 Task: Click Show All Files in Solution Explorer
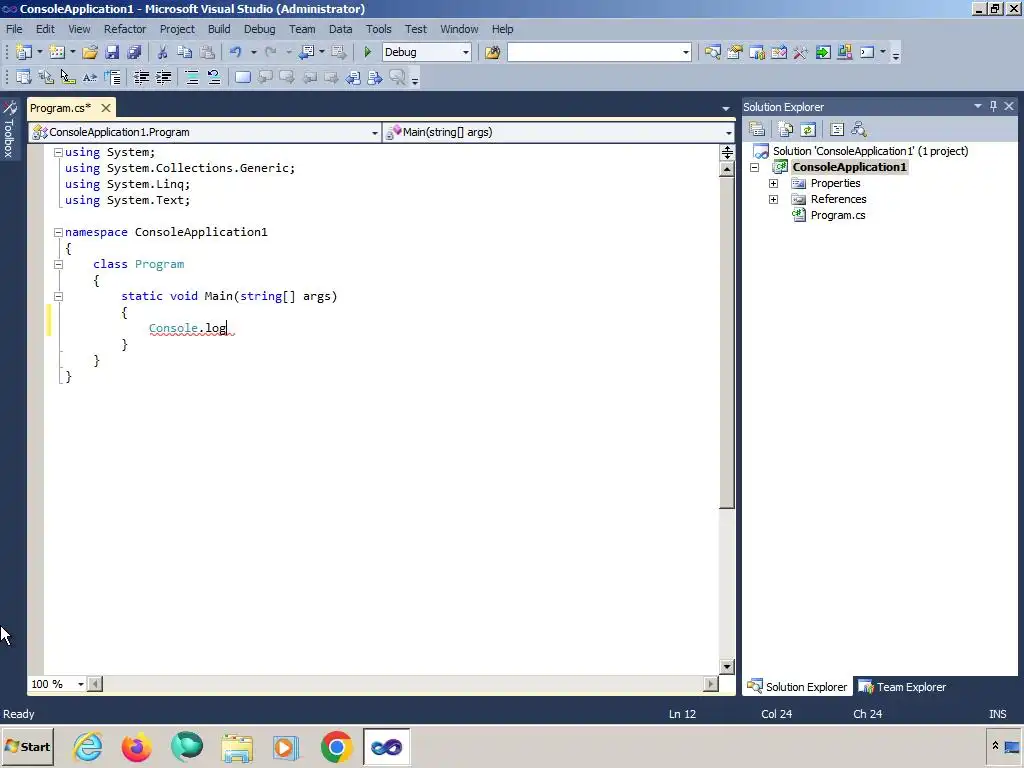[786, 129]
